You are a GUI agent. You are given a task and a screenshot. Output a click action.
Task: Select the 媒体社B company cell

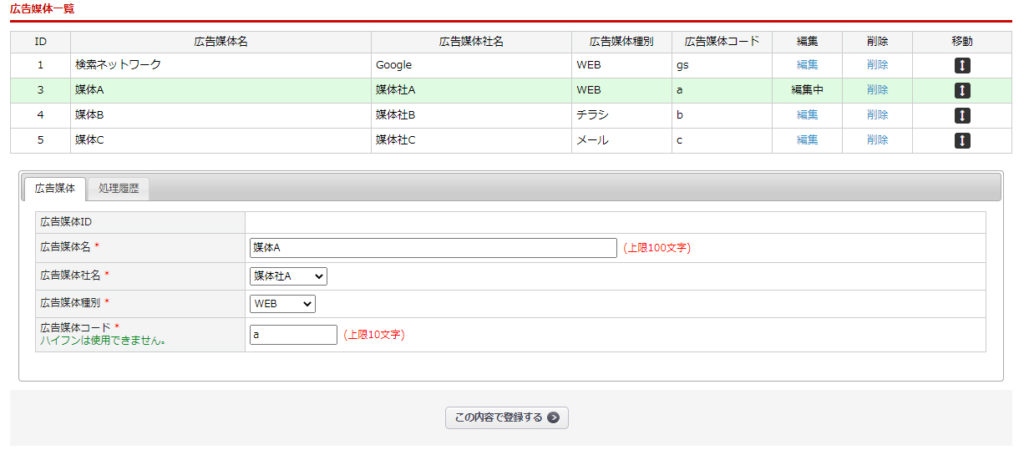tap(472, 116)
